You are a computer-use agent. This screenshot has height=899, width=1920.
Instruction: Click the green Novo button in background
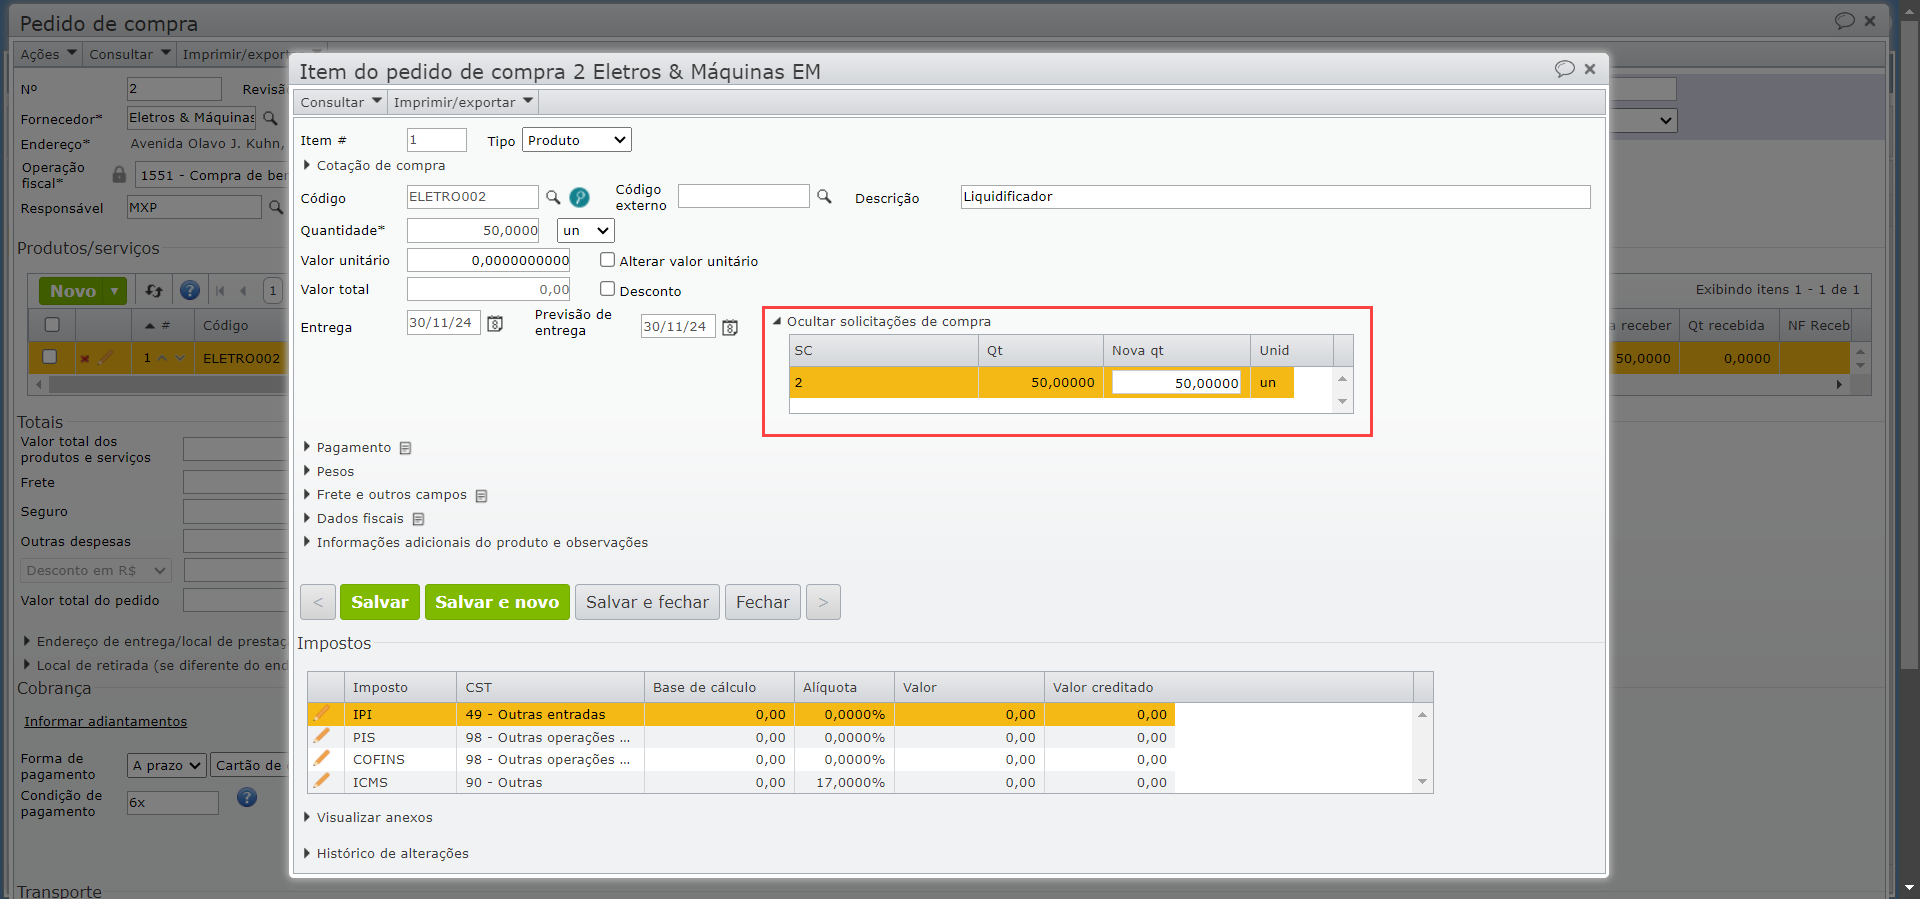coord(83,291)
